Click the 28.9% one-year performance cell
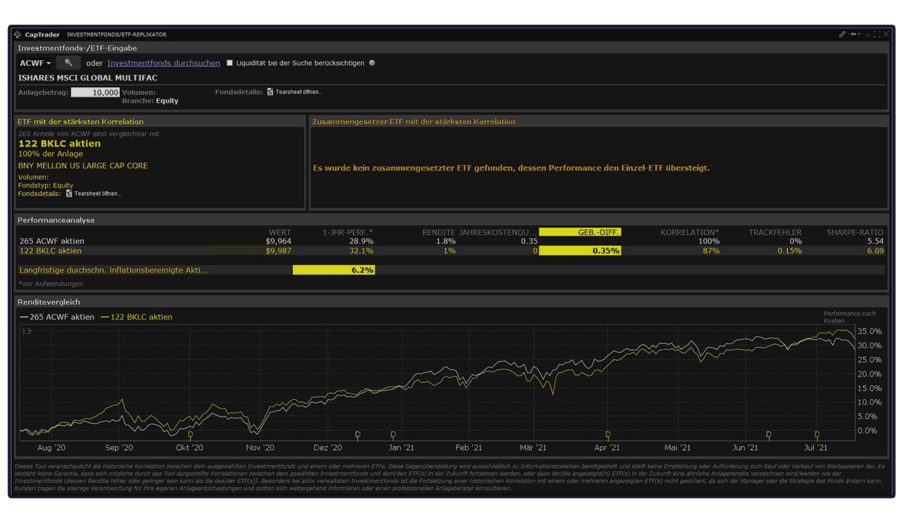 tap(361, 242)
